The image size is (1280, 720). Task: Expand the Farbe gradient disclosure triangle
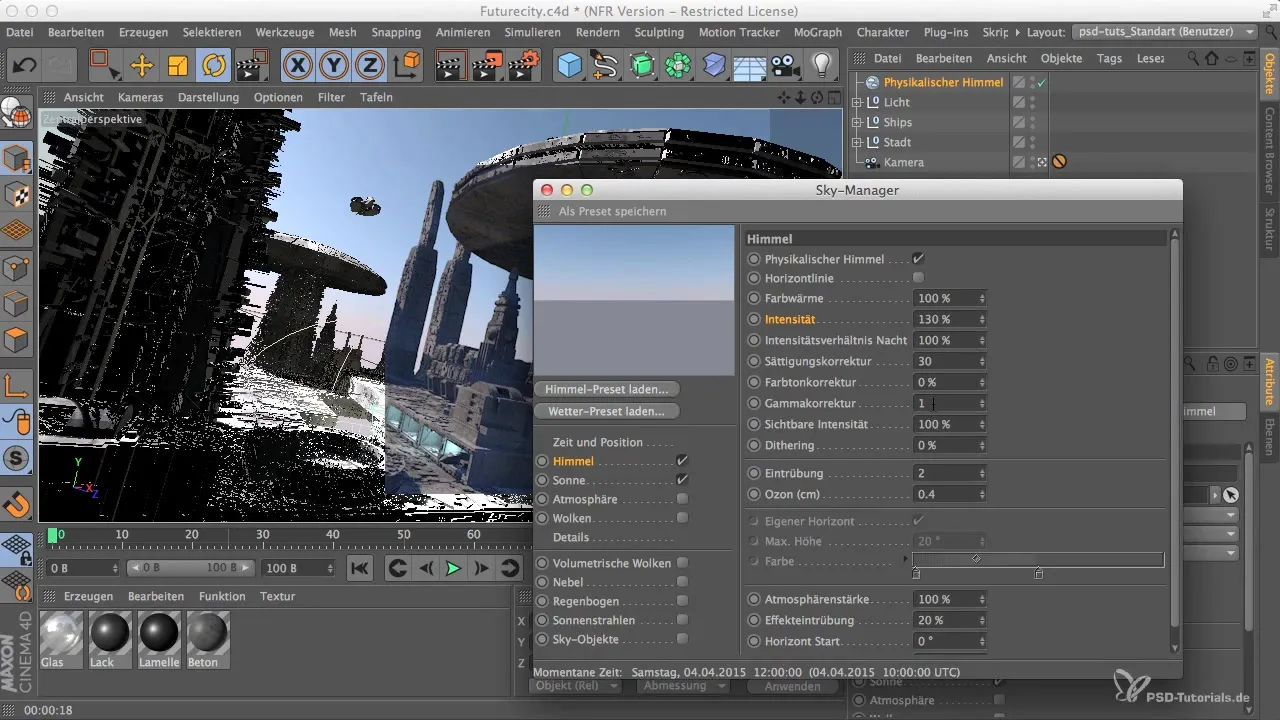906,558
